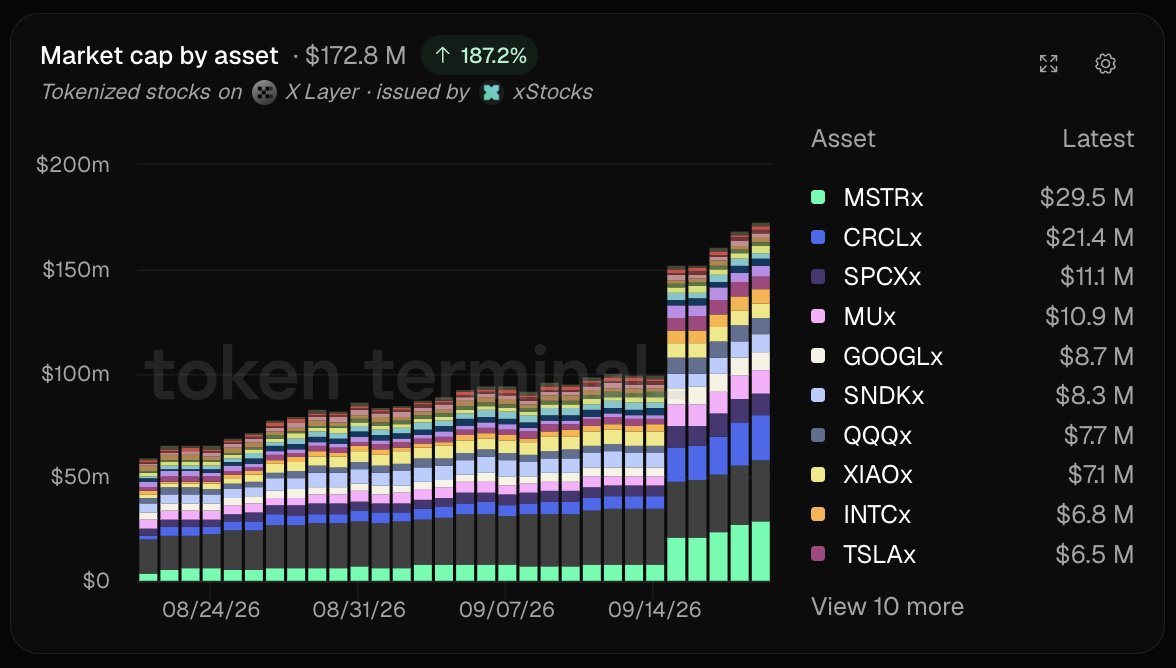This screenshot has width=1176, height=668.
Task: Click the $172.8 M total value
Action: click(356, 55)
